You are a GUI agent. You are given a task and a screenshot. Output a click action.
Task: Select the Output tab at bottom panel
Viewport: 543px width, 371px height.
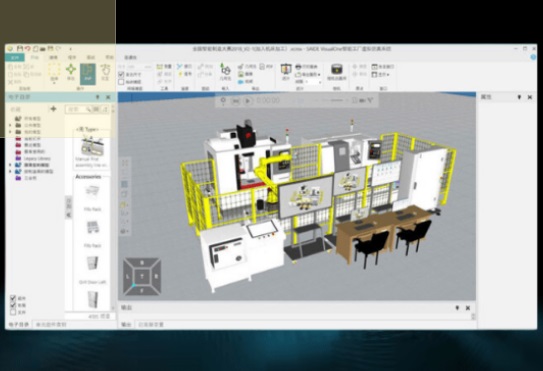[126, 325]
